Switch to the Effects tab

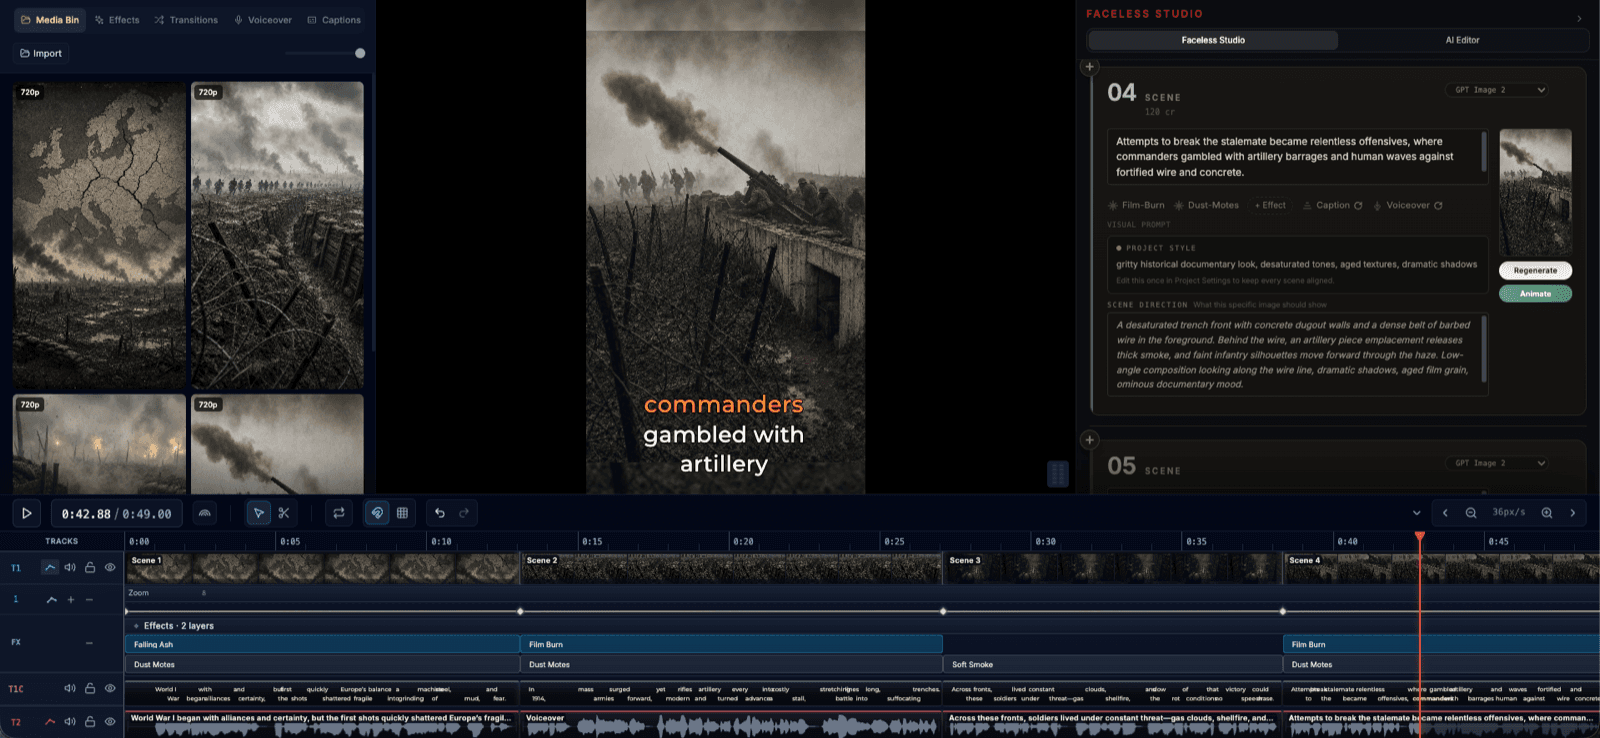click(117, 20)
